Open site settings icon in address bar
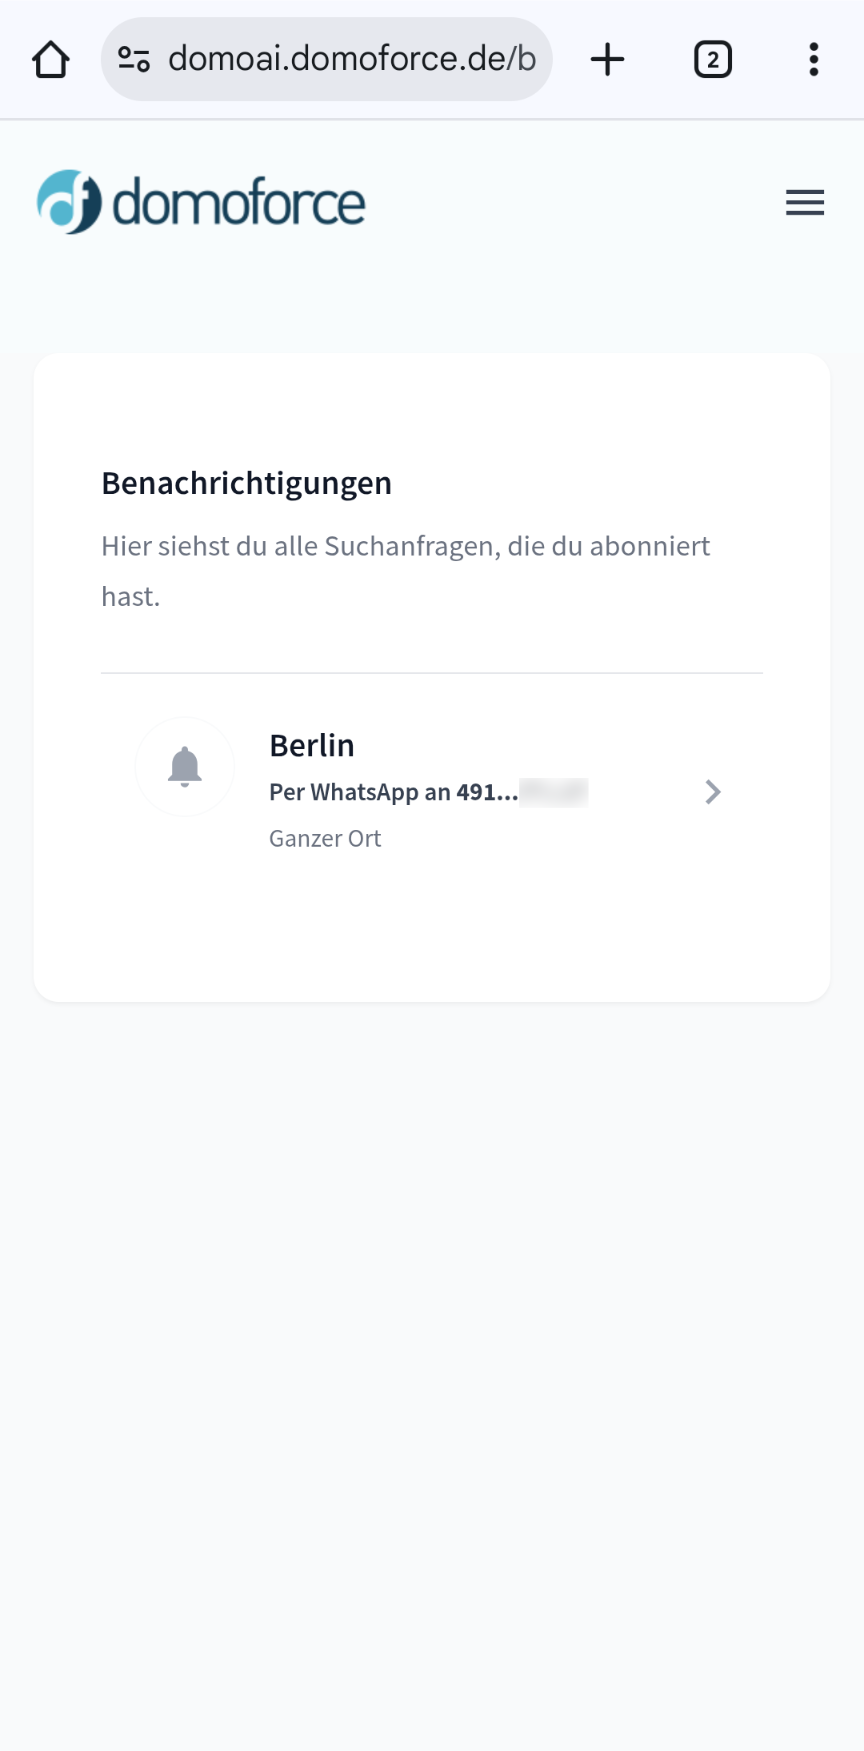The width and height of the screenshot is (864, 1751). pyautogui.click(x=134, y=60)
